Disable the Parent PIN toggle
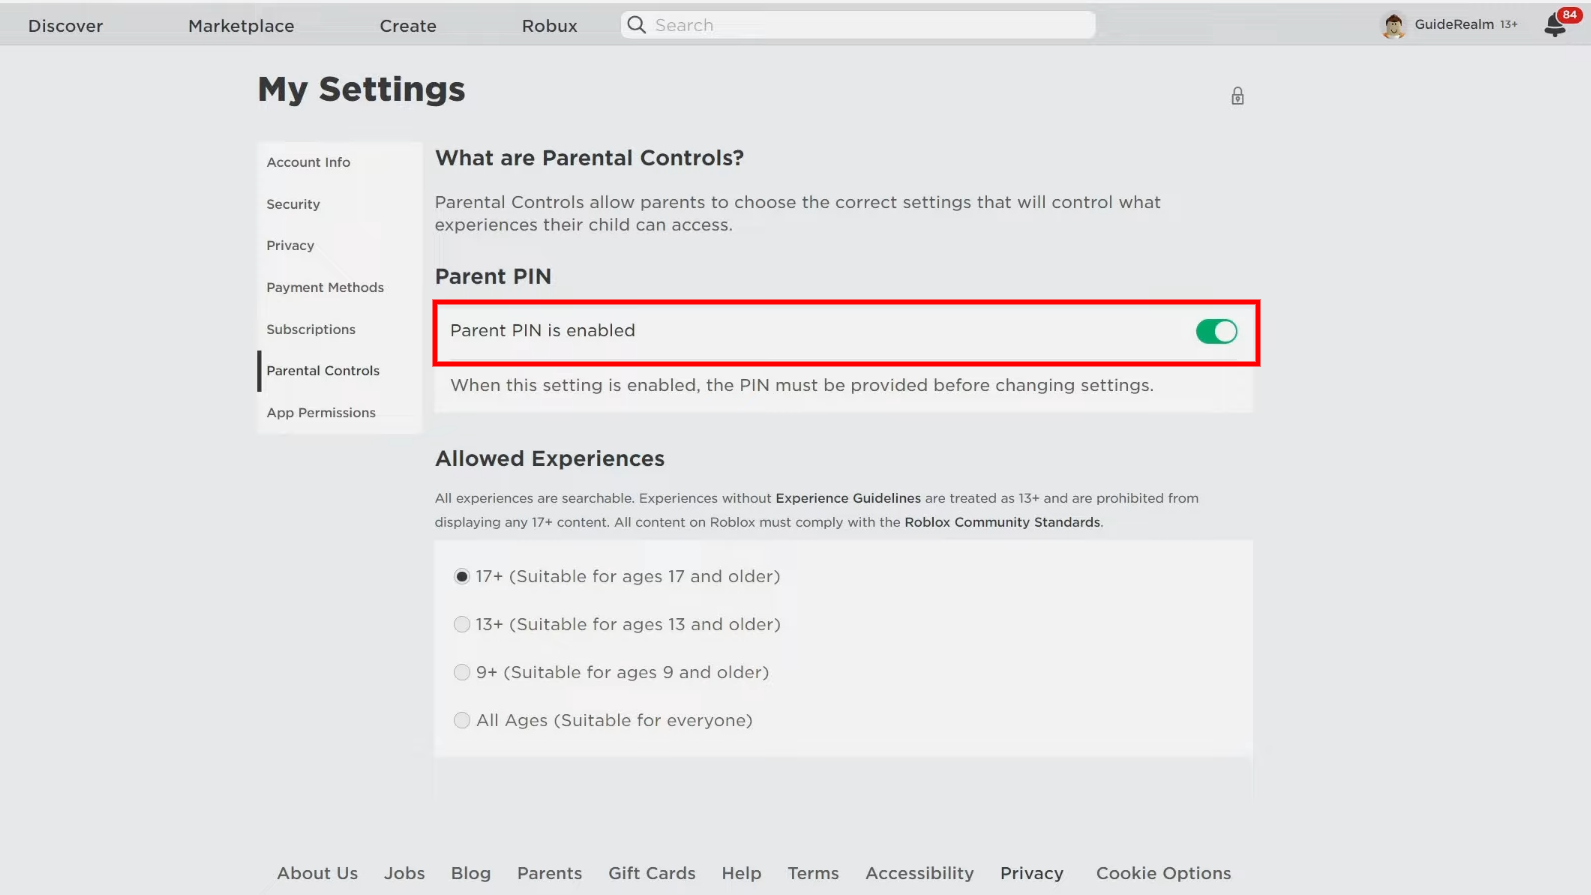 coord(1216,331)
